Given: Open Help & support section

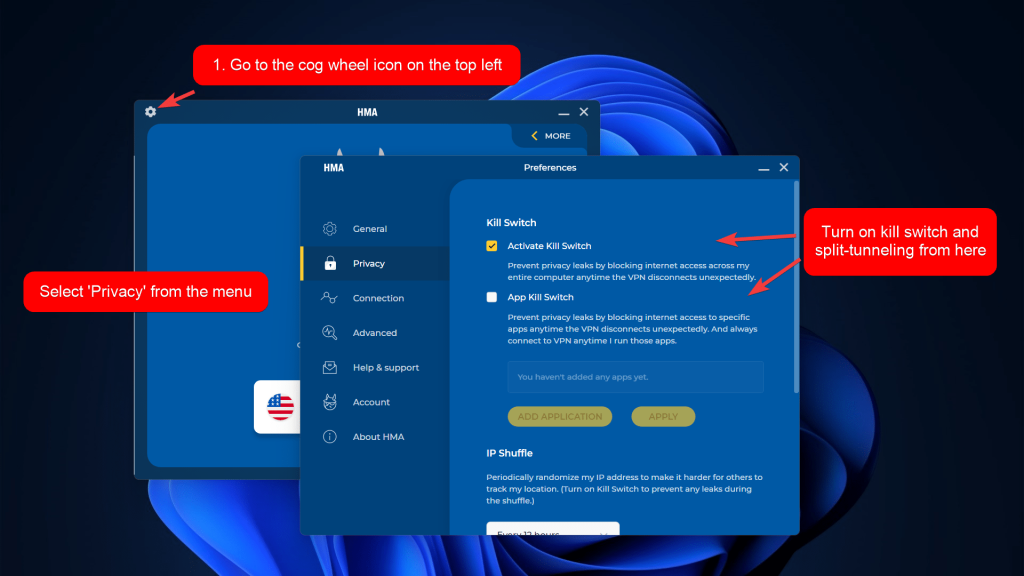Looking at the screenshot, I should coord(376,367).
